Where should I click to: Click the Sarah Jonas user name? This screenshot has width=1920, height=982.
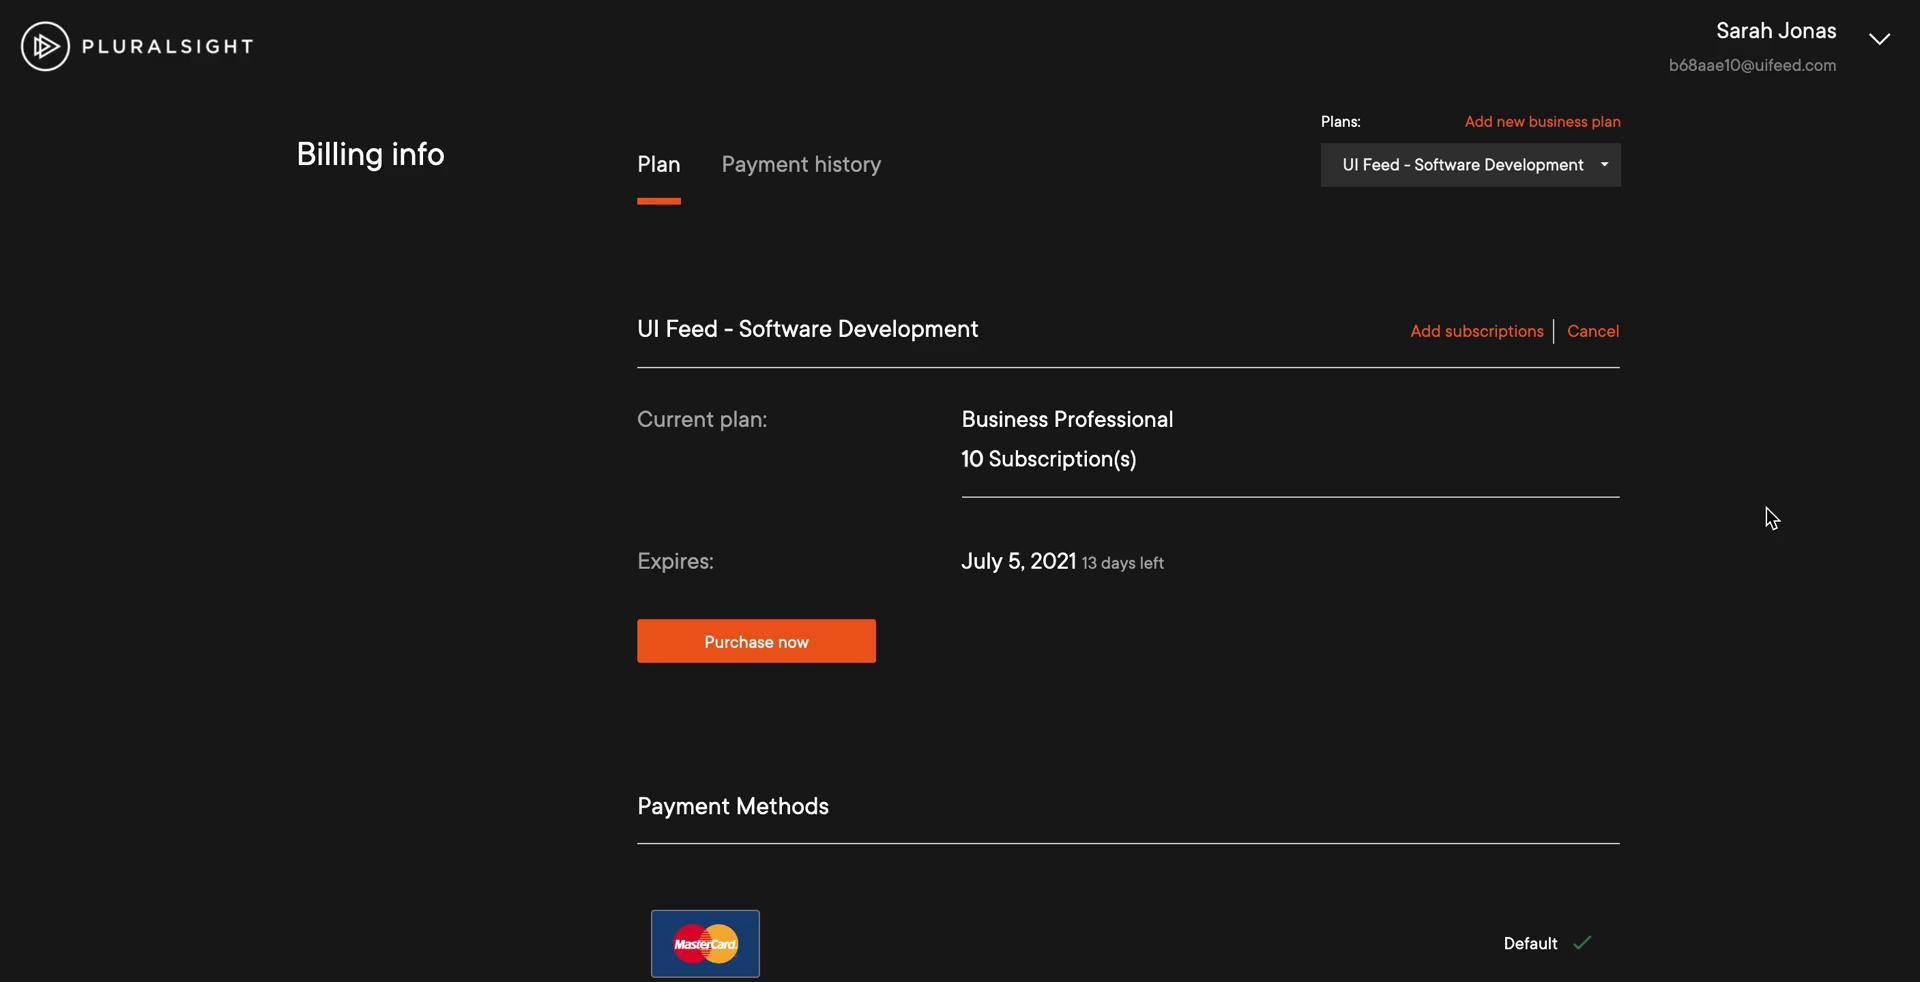pyautogui.click(x=1776, y=31)
